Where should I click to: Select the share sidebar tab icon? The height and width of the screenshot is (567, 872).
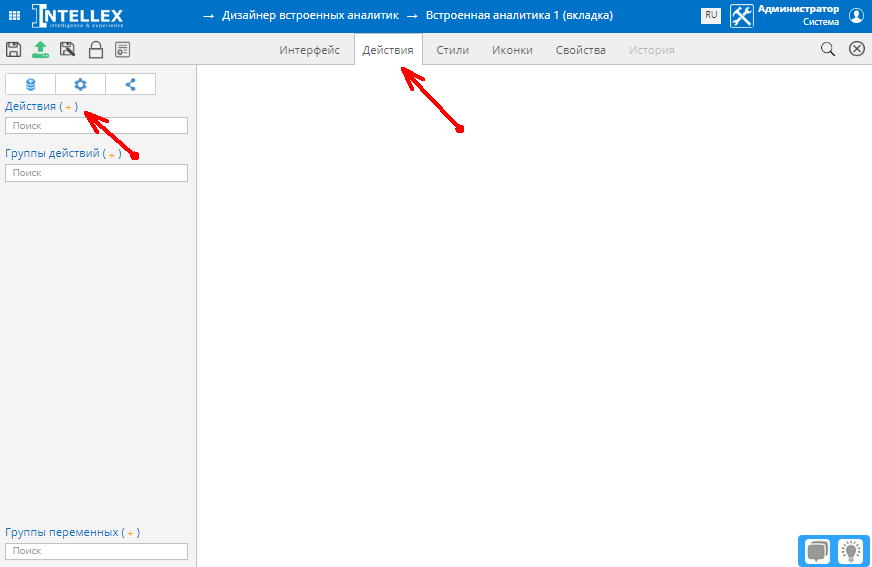coord(130,84)
